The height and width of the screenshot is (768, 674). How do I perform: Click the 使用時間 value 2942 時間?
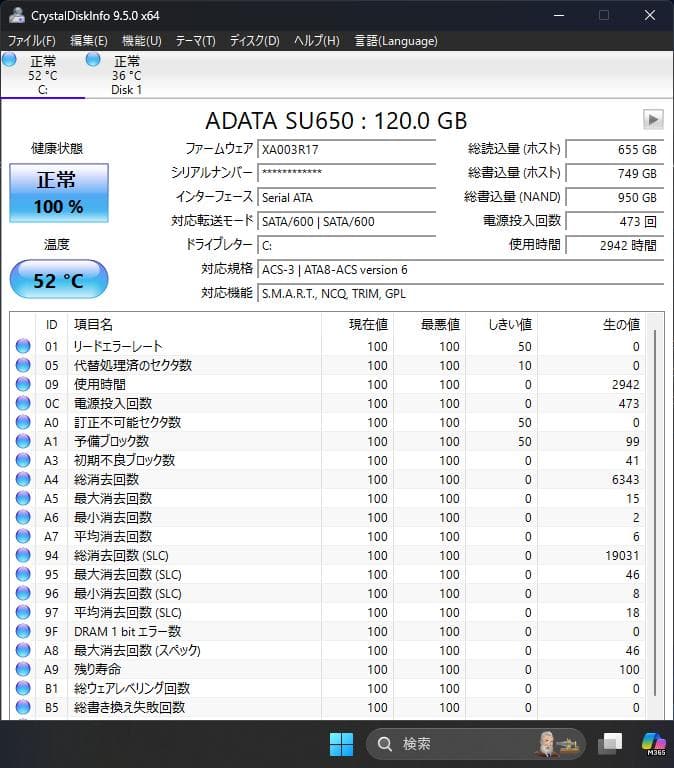615,245
